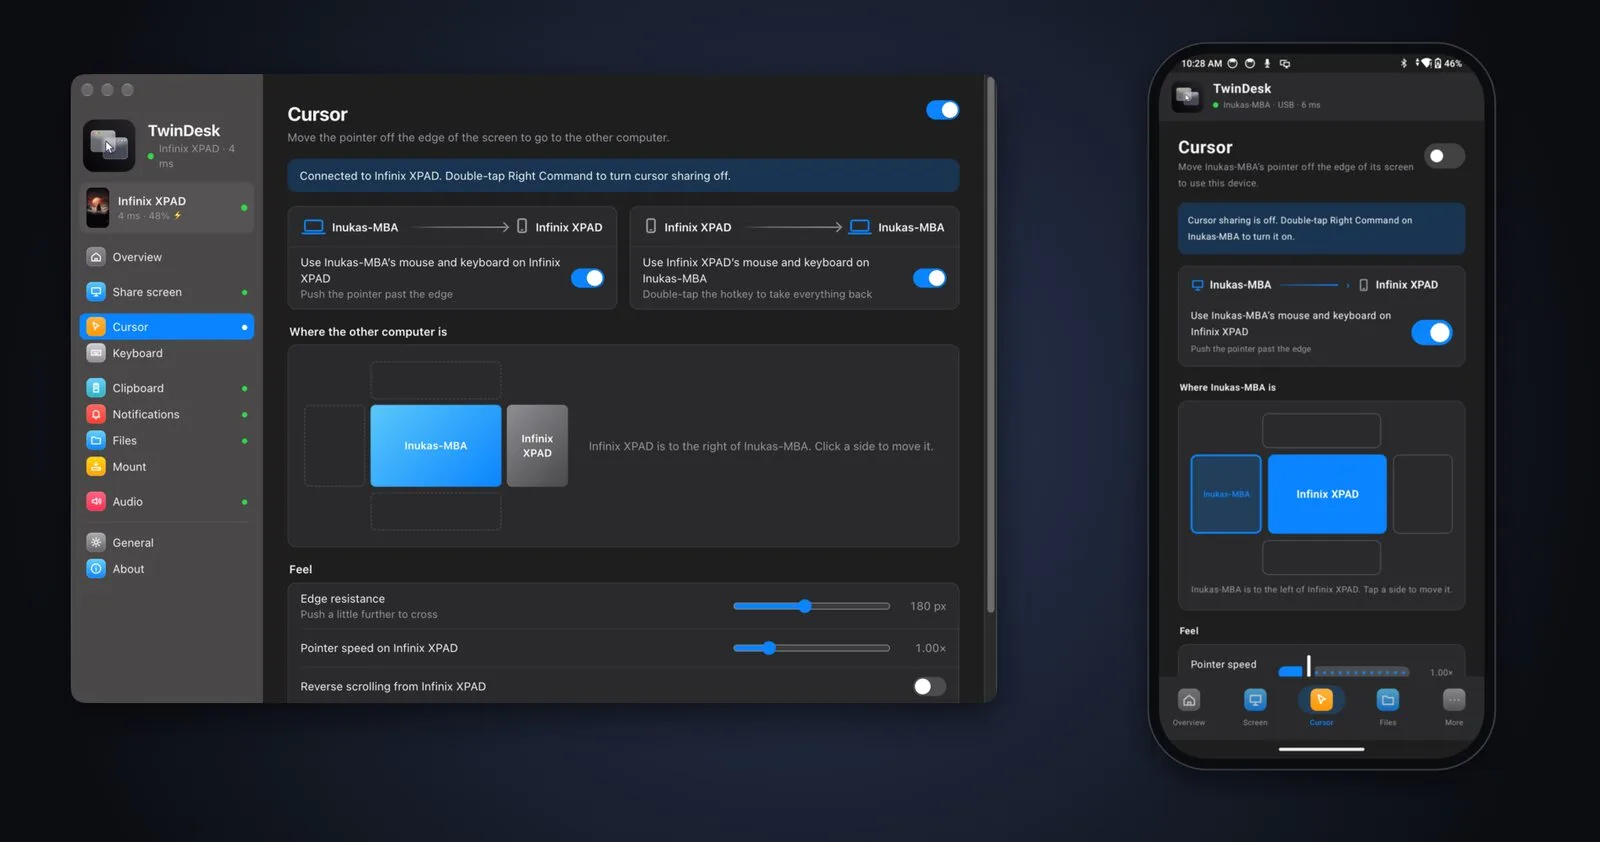This screenshot has width=1600, height=842.
Task: Open Notifications settings in the sidebar
Action: 166,414
